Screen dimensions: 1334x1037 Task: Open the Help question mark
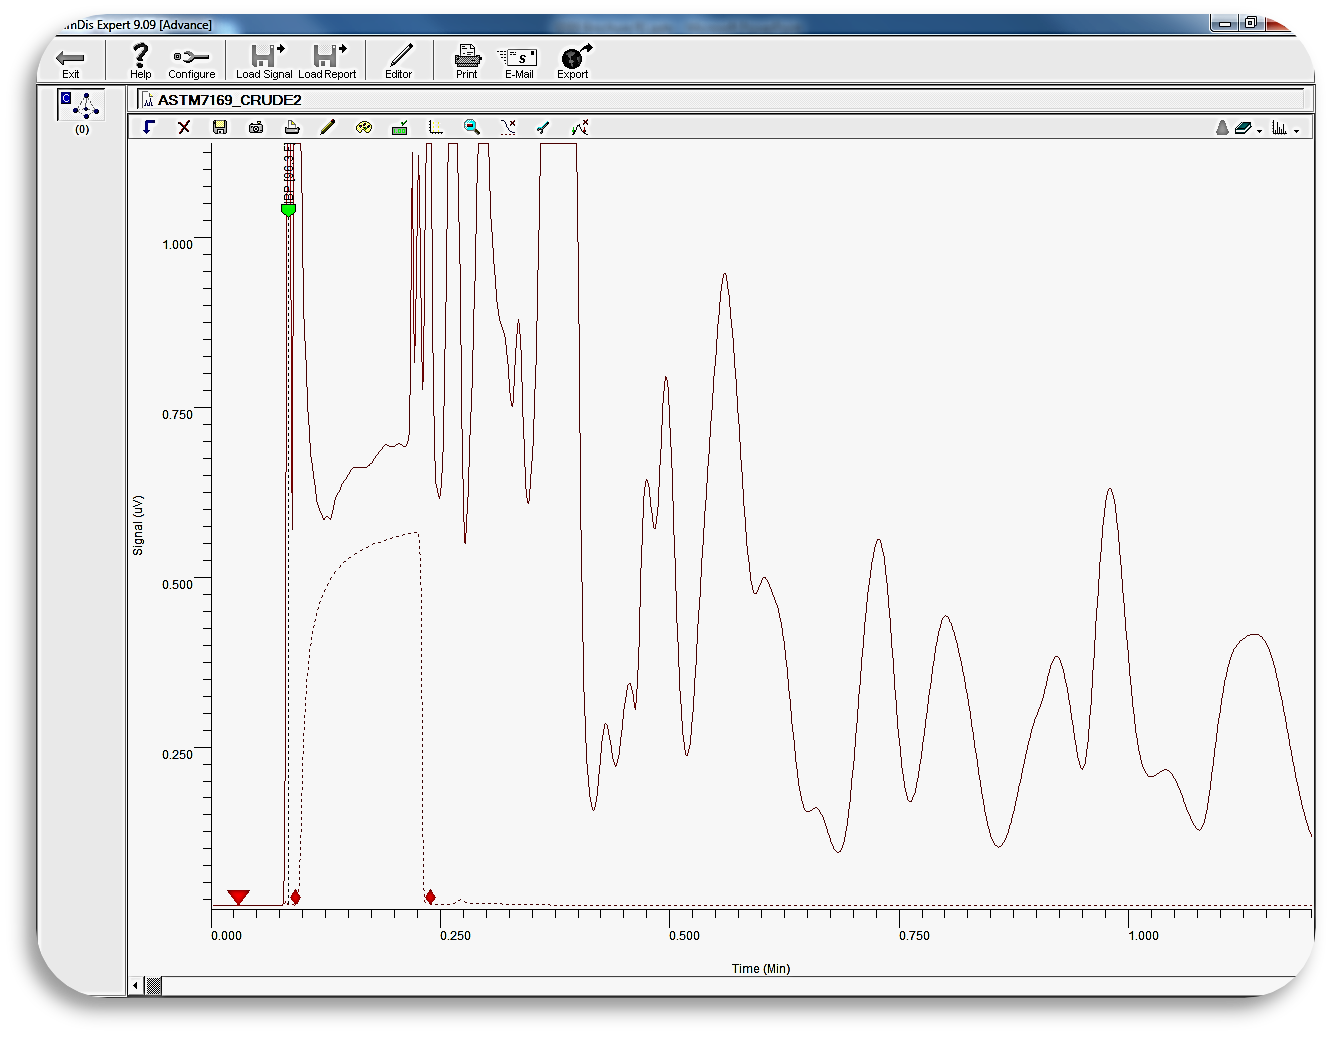coord(141,61)
